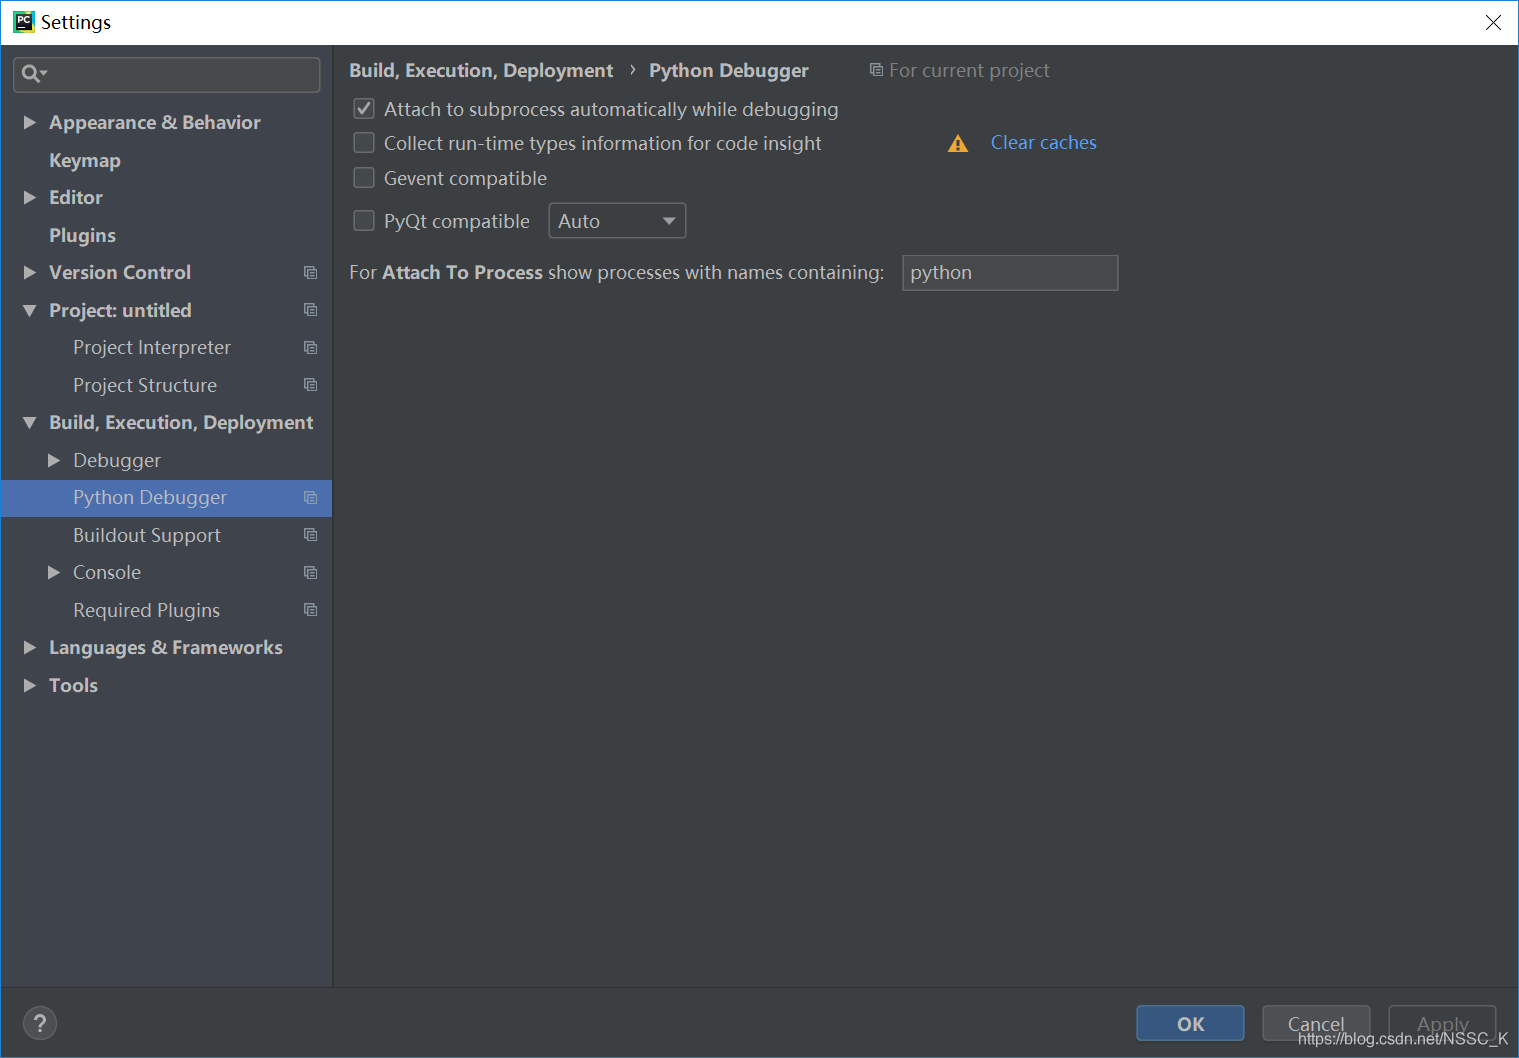This screenshot has width=1519, height=1058.
Task: Click the Python Debugger breadcrumb title
Action: [x=729, y=71]
